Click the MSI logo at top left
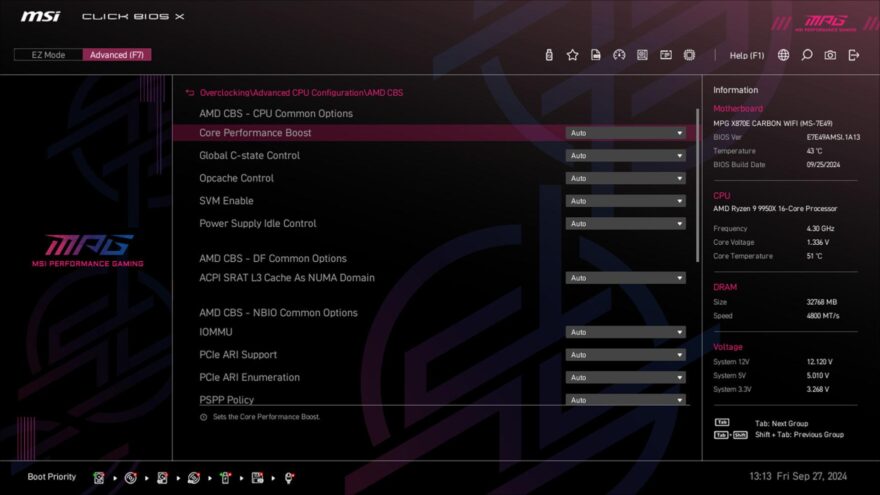Screen dimensions: 880x495 [x=40, y=16]
